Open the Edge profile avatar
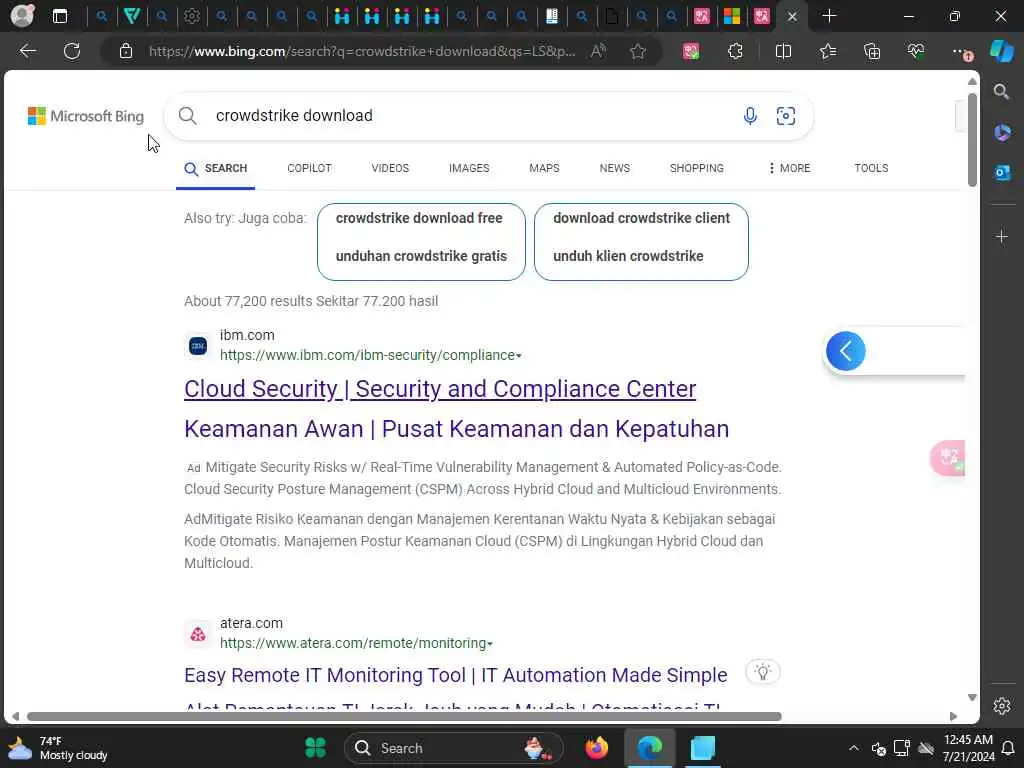The image size is (1024, 768). pyautogui.click(x=22, y=16)
